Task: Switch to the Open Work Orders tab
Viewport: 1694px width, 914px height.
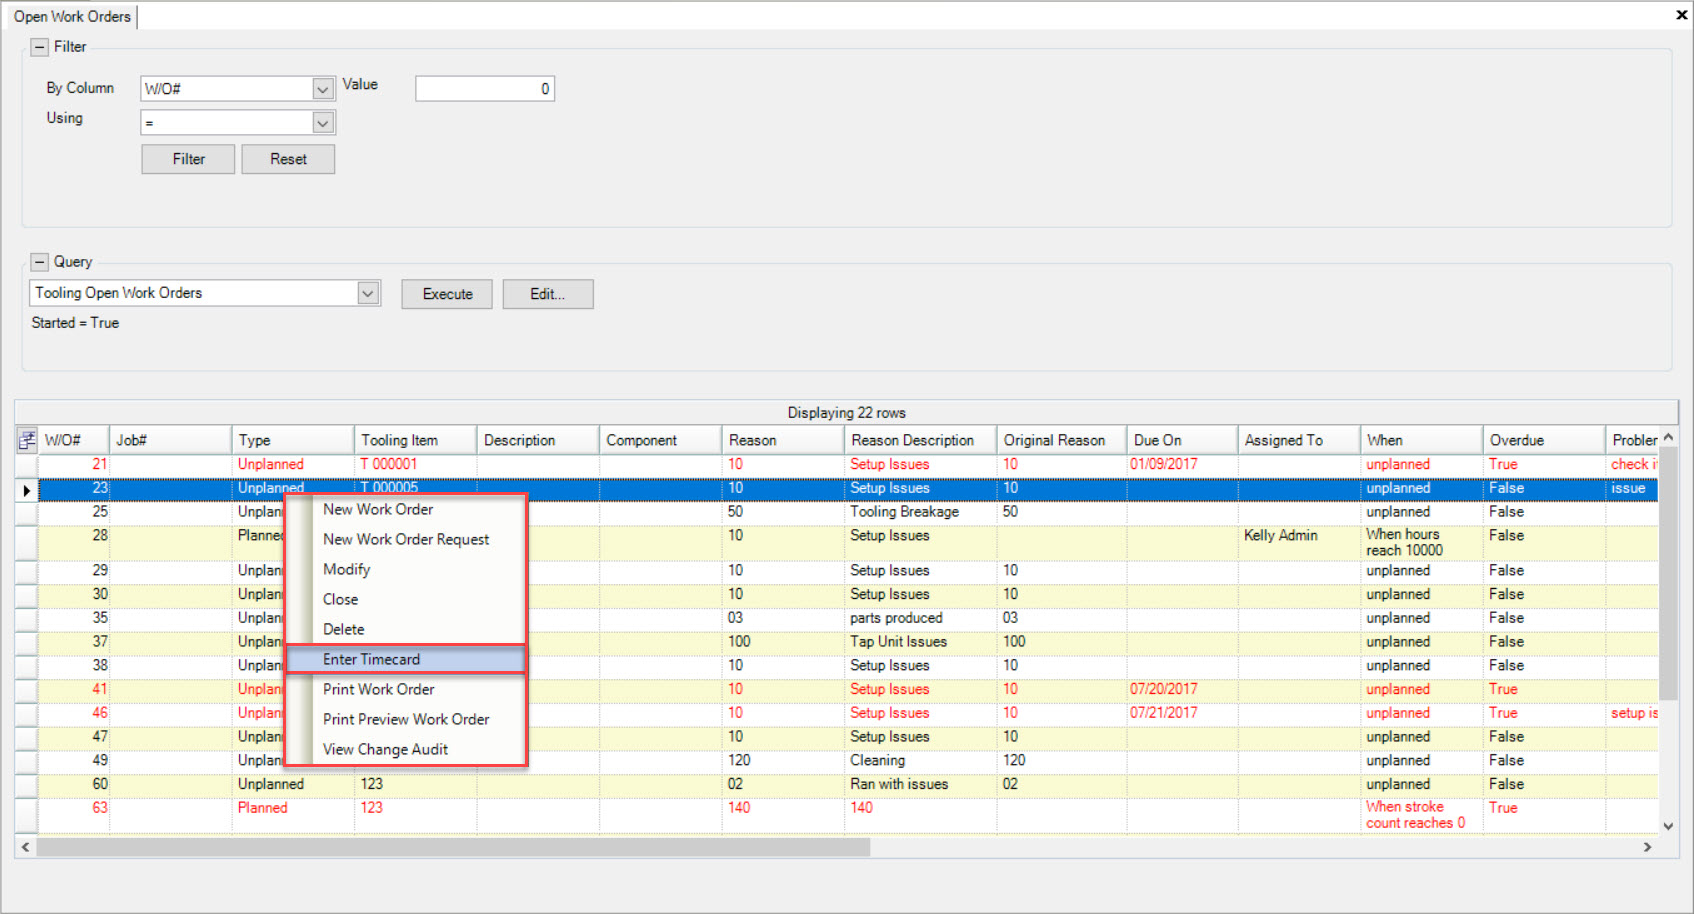Action: pyautogui.click(x=72, y=17)
